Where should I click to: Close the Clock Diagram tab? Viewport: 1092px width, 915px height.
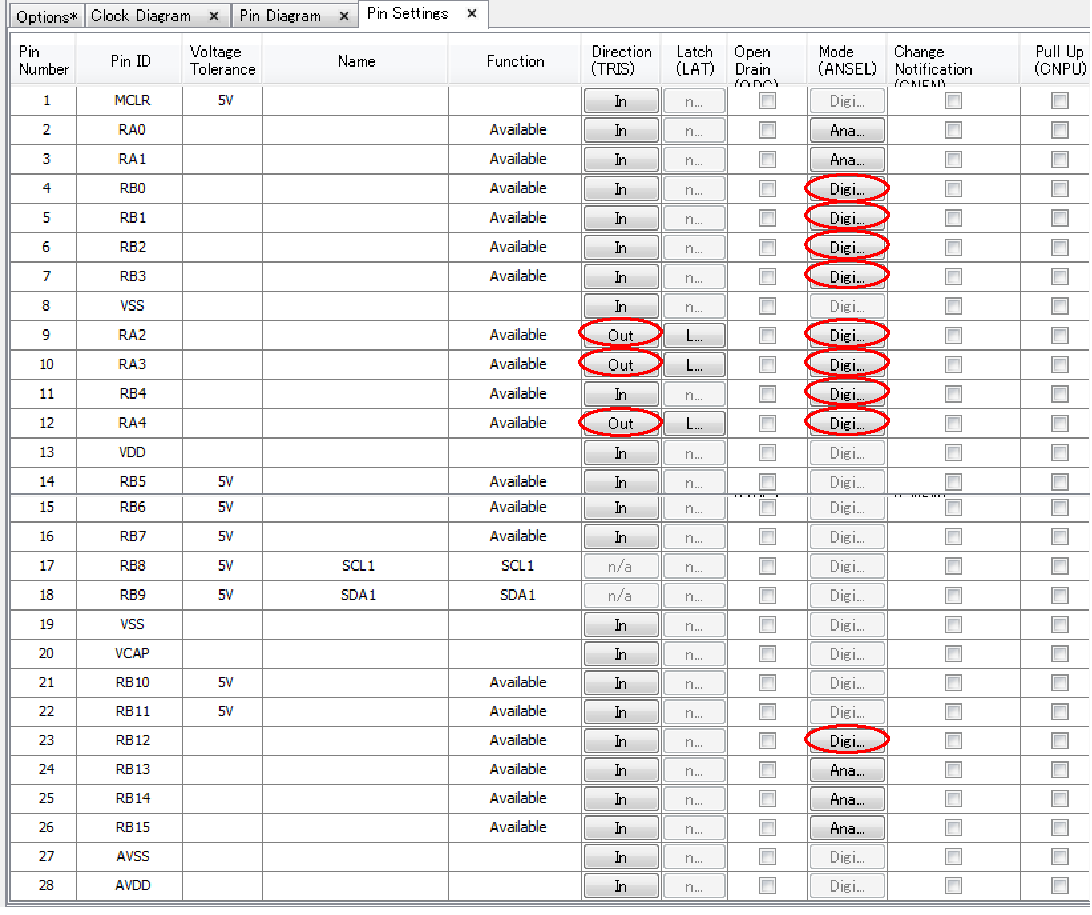214,16
